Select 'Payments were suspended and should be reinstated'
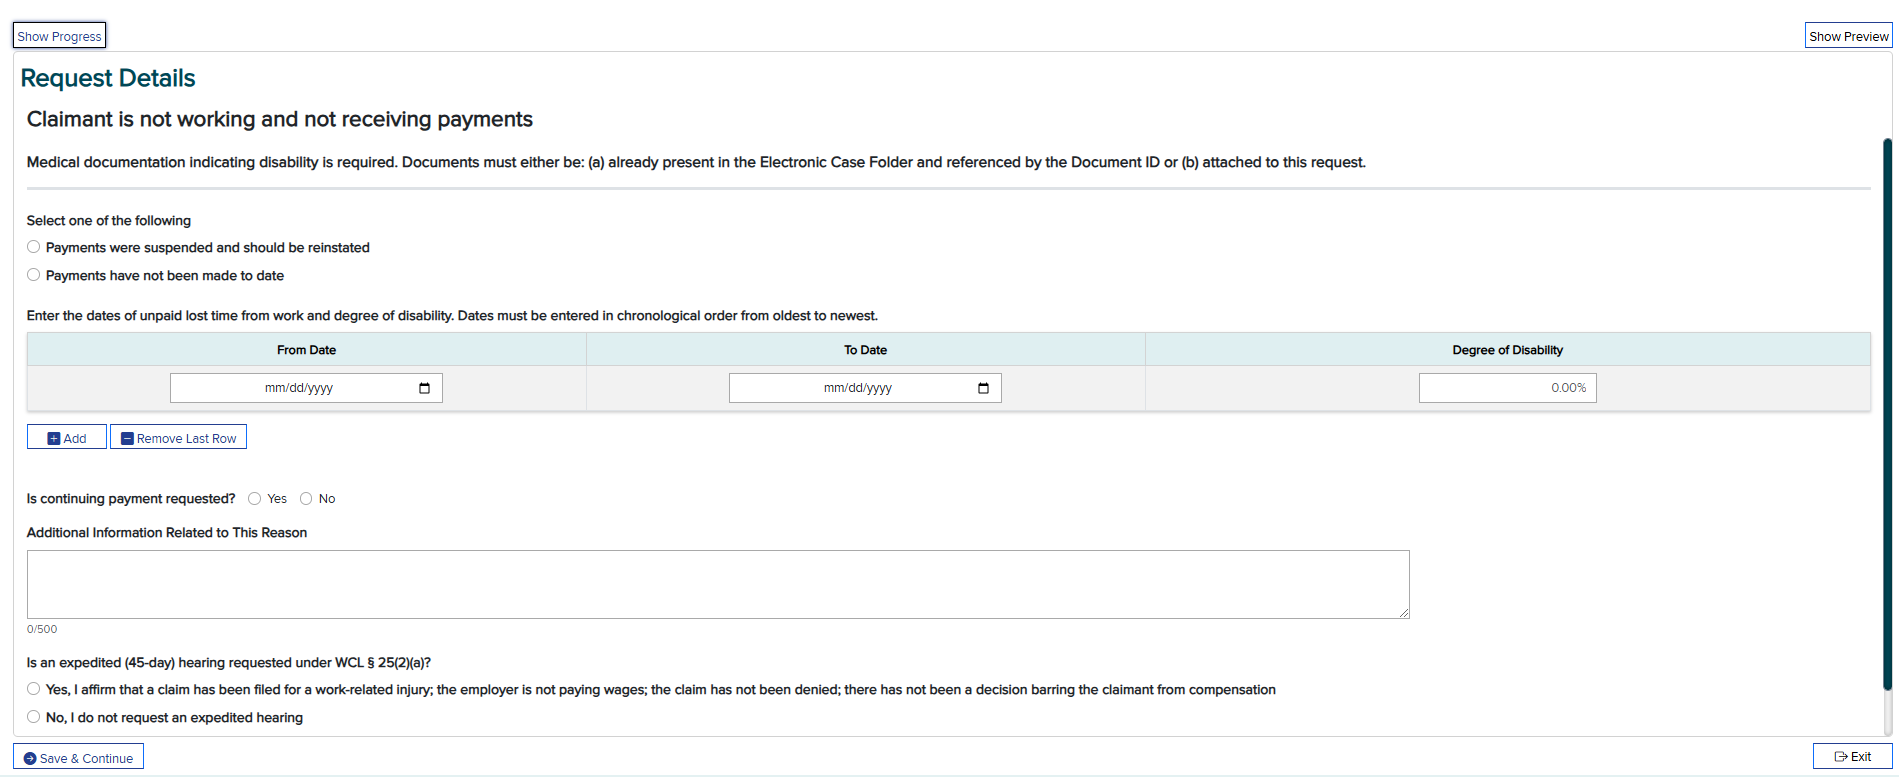Viewport: 1899px width, 777px height. 34,247
